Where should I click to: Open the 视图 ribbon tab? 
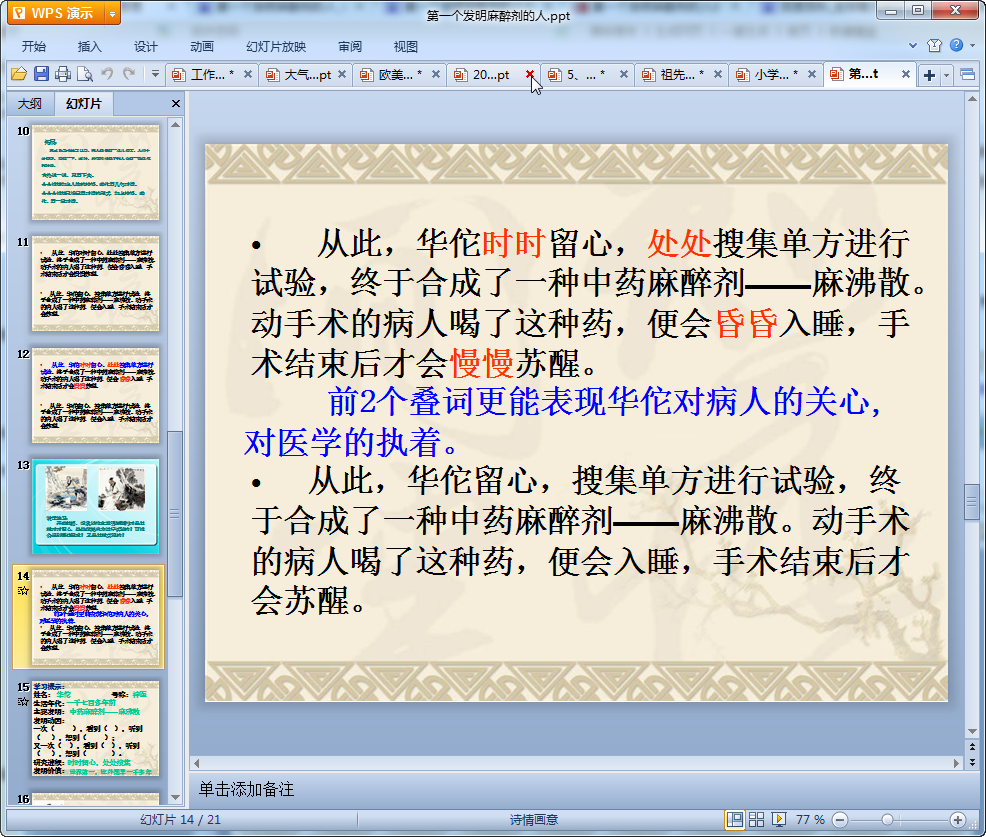406,47
